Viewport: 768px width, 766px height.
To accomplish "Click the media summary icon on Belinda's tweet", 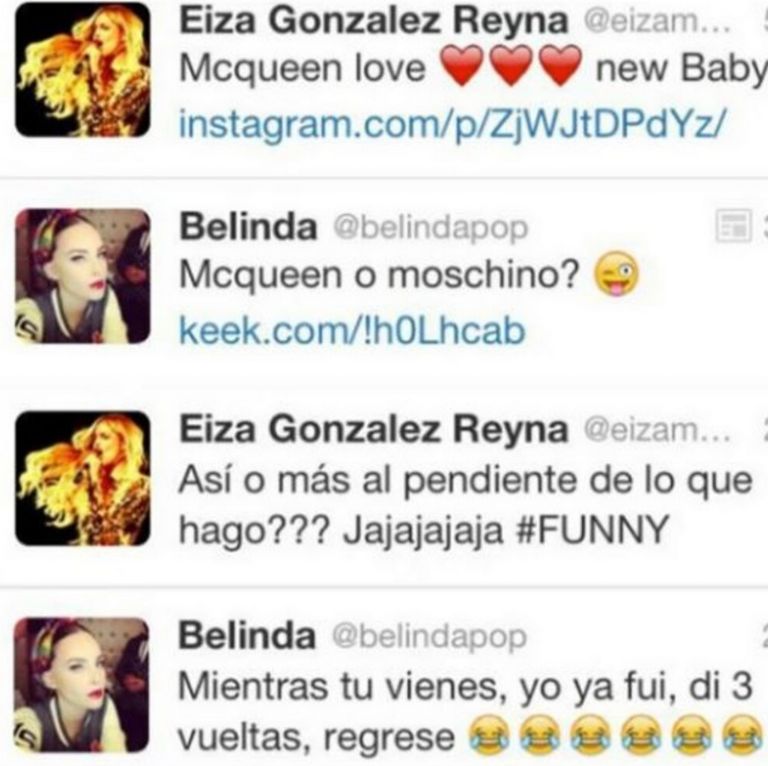I will pos(733,226).
